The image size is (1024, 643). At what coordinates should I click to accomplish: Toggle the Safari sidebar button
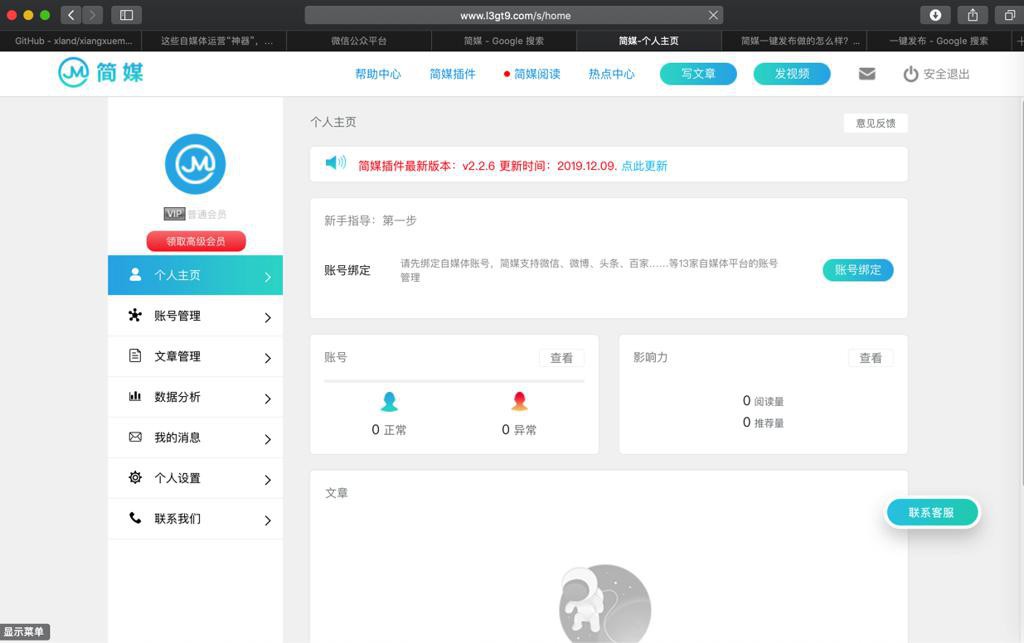[x=127, y=15]
